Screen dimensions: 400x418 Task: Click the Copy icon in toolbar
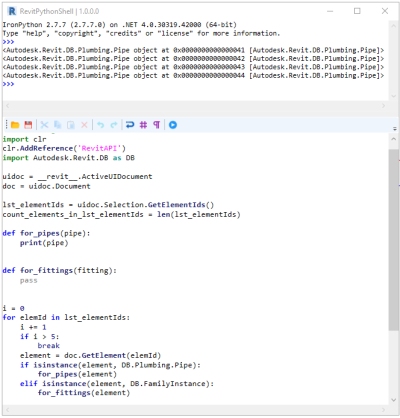[58, 125]
